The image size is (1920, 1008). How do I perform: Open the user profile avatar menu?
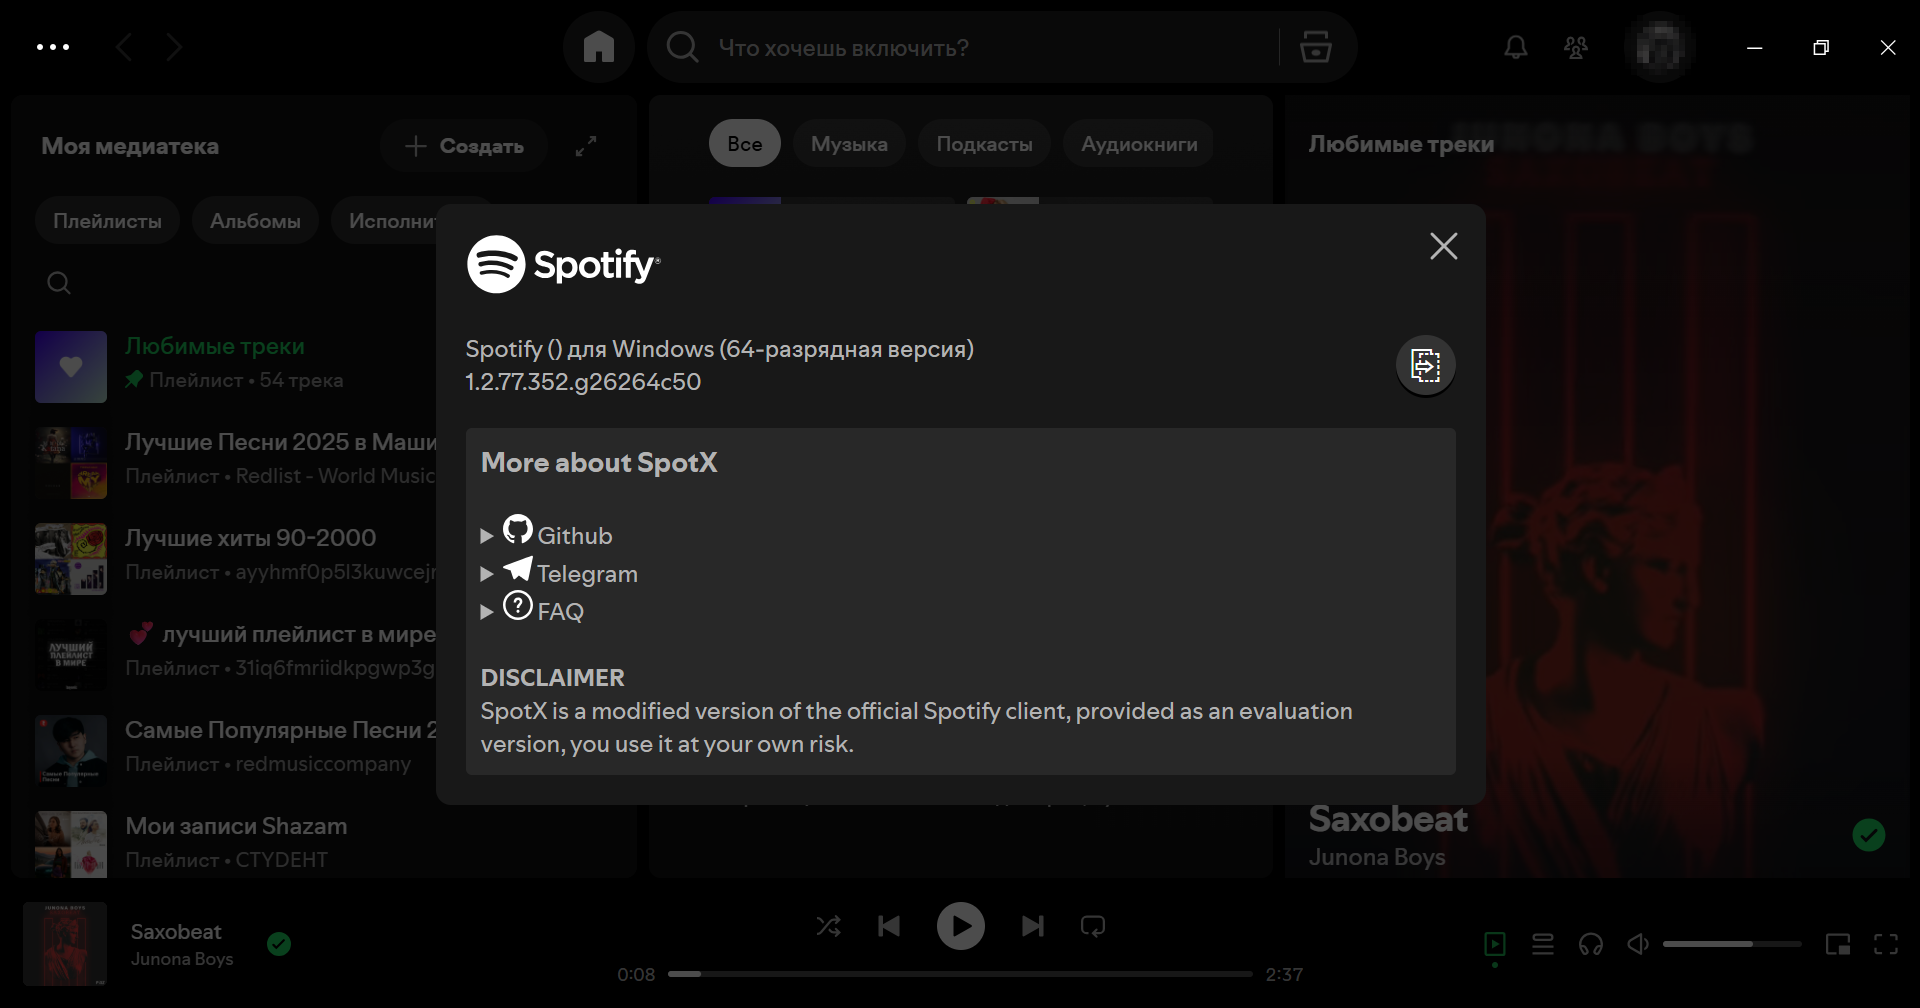click(1660, 47)
